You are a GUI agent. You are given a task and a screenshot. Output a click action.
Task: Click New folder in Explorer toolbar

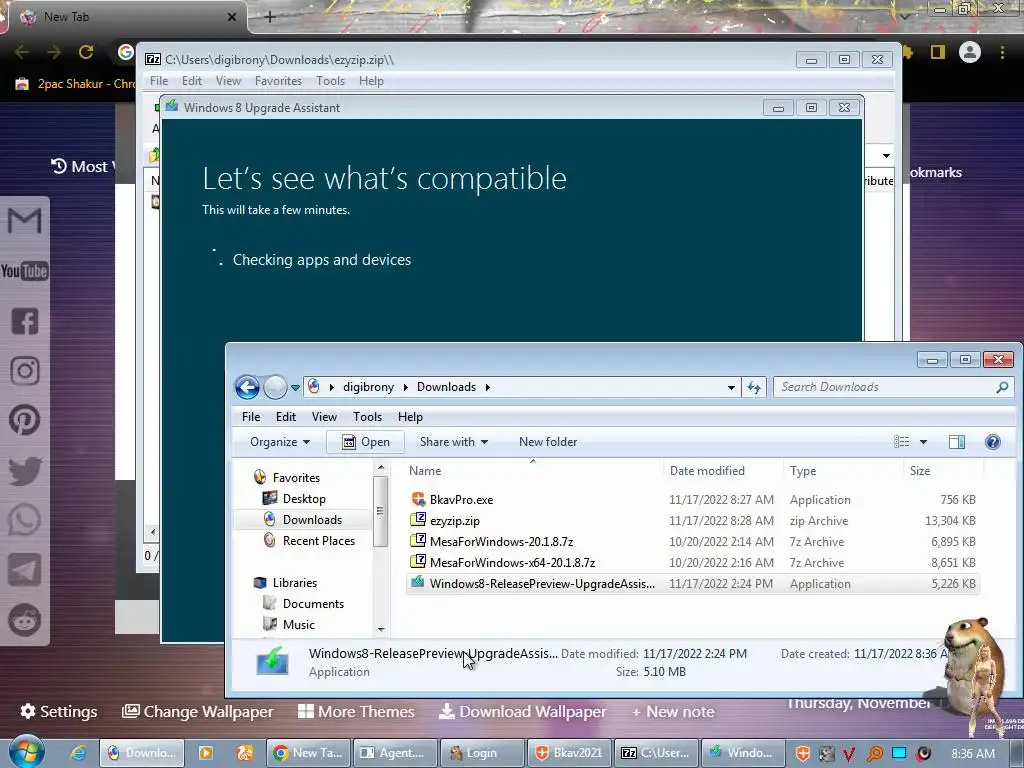pos(548,442)
